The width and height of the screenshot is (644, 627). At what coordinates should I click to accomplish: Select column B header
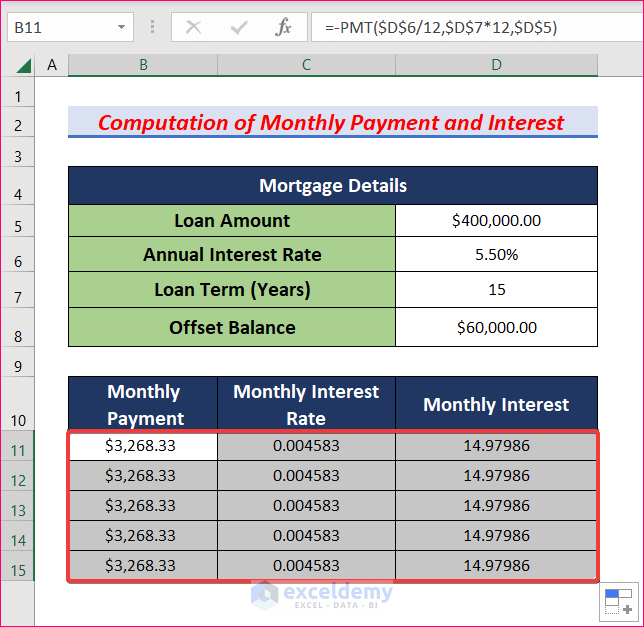click(x=143, y=65)
